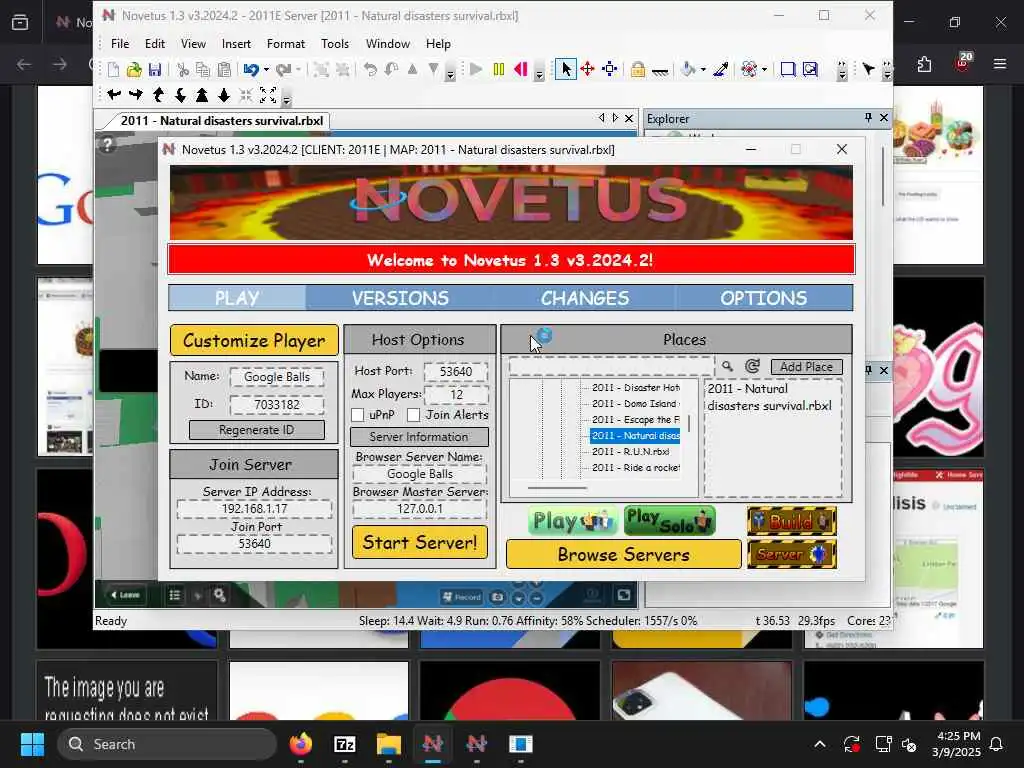Switch to the CHANGES tab in Novetus launcher
Viewport: 1024px width, 768px height.
[x=584, y=298]
